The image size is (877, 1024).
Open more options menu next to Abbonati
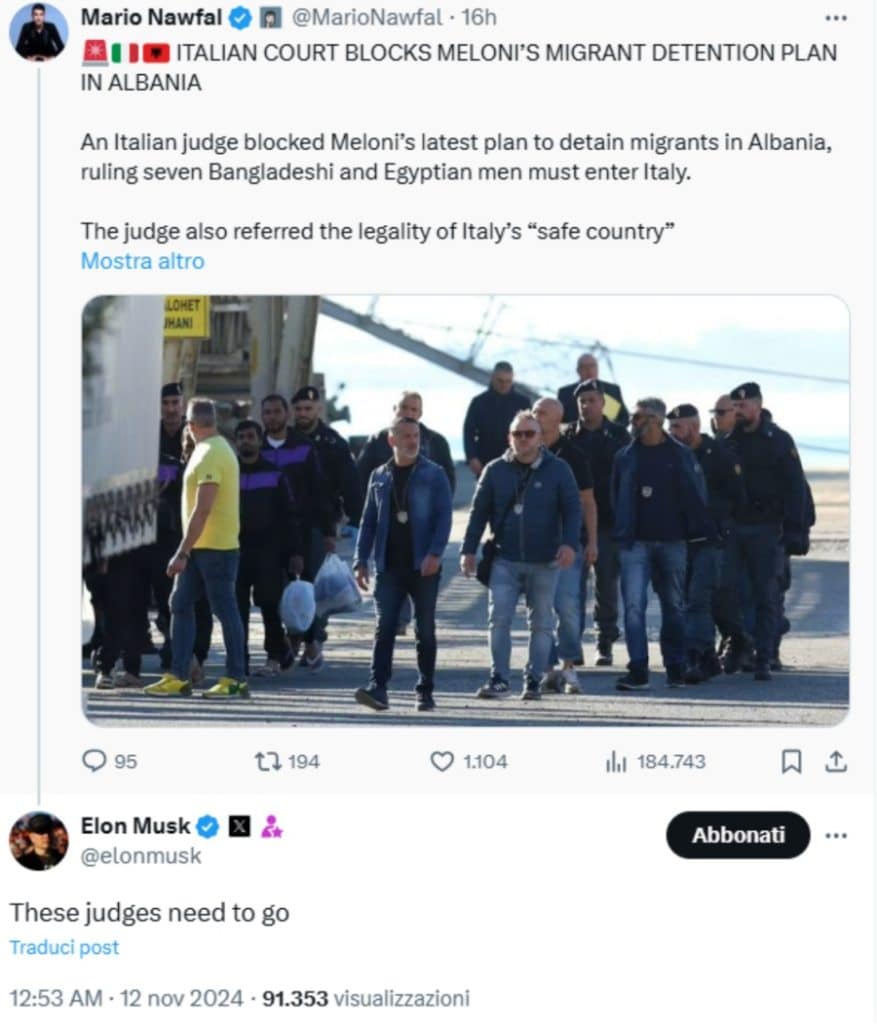[x=836, y=835]
